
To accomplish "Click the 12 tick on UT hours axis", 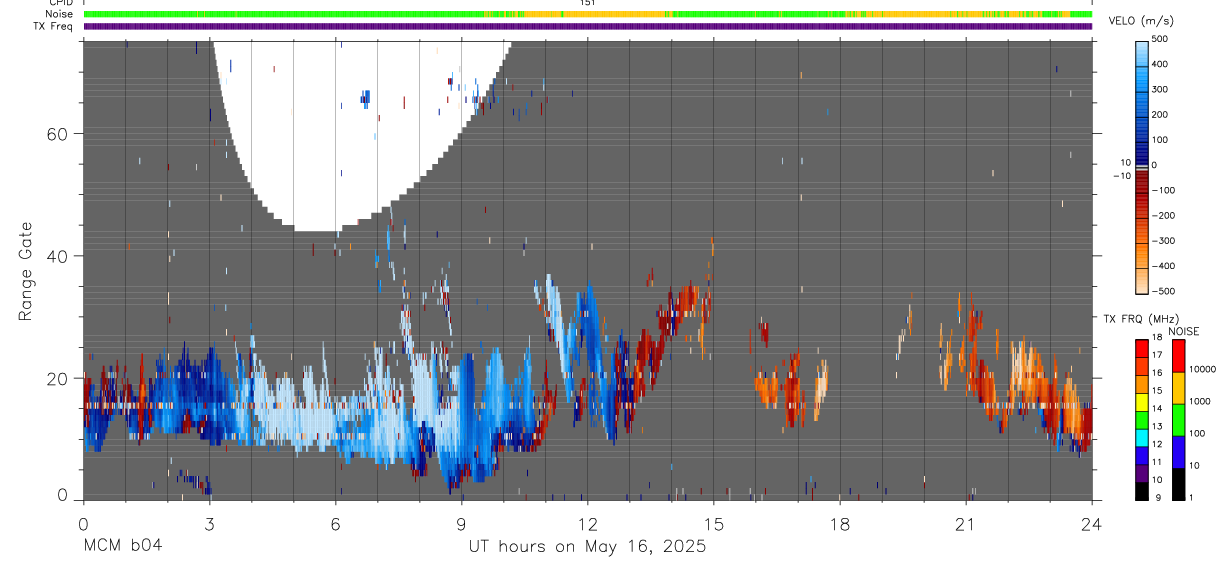I will [x=587, y=523].
